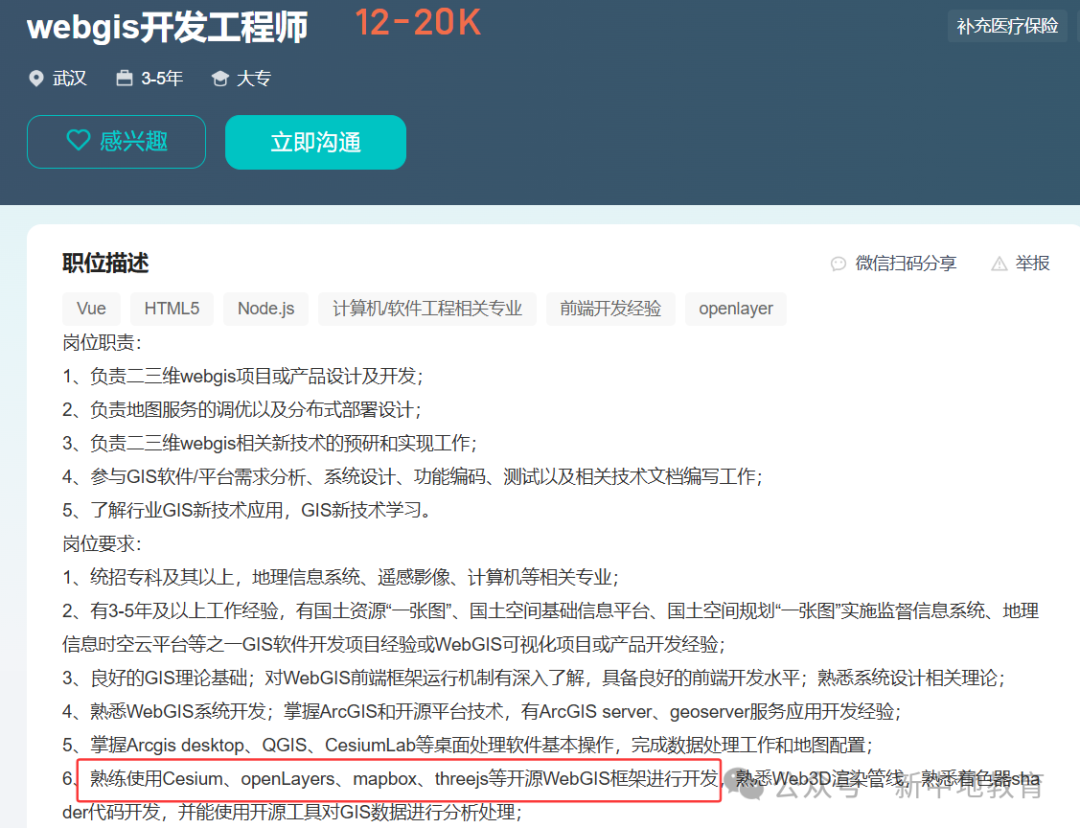Open 微信扫码分享 share link
1080x828 pixels.
coord(906,264)
